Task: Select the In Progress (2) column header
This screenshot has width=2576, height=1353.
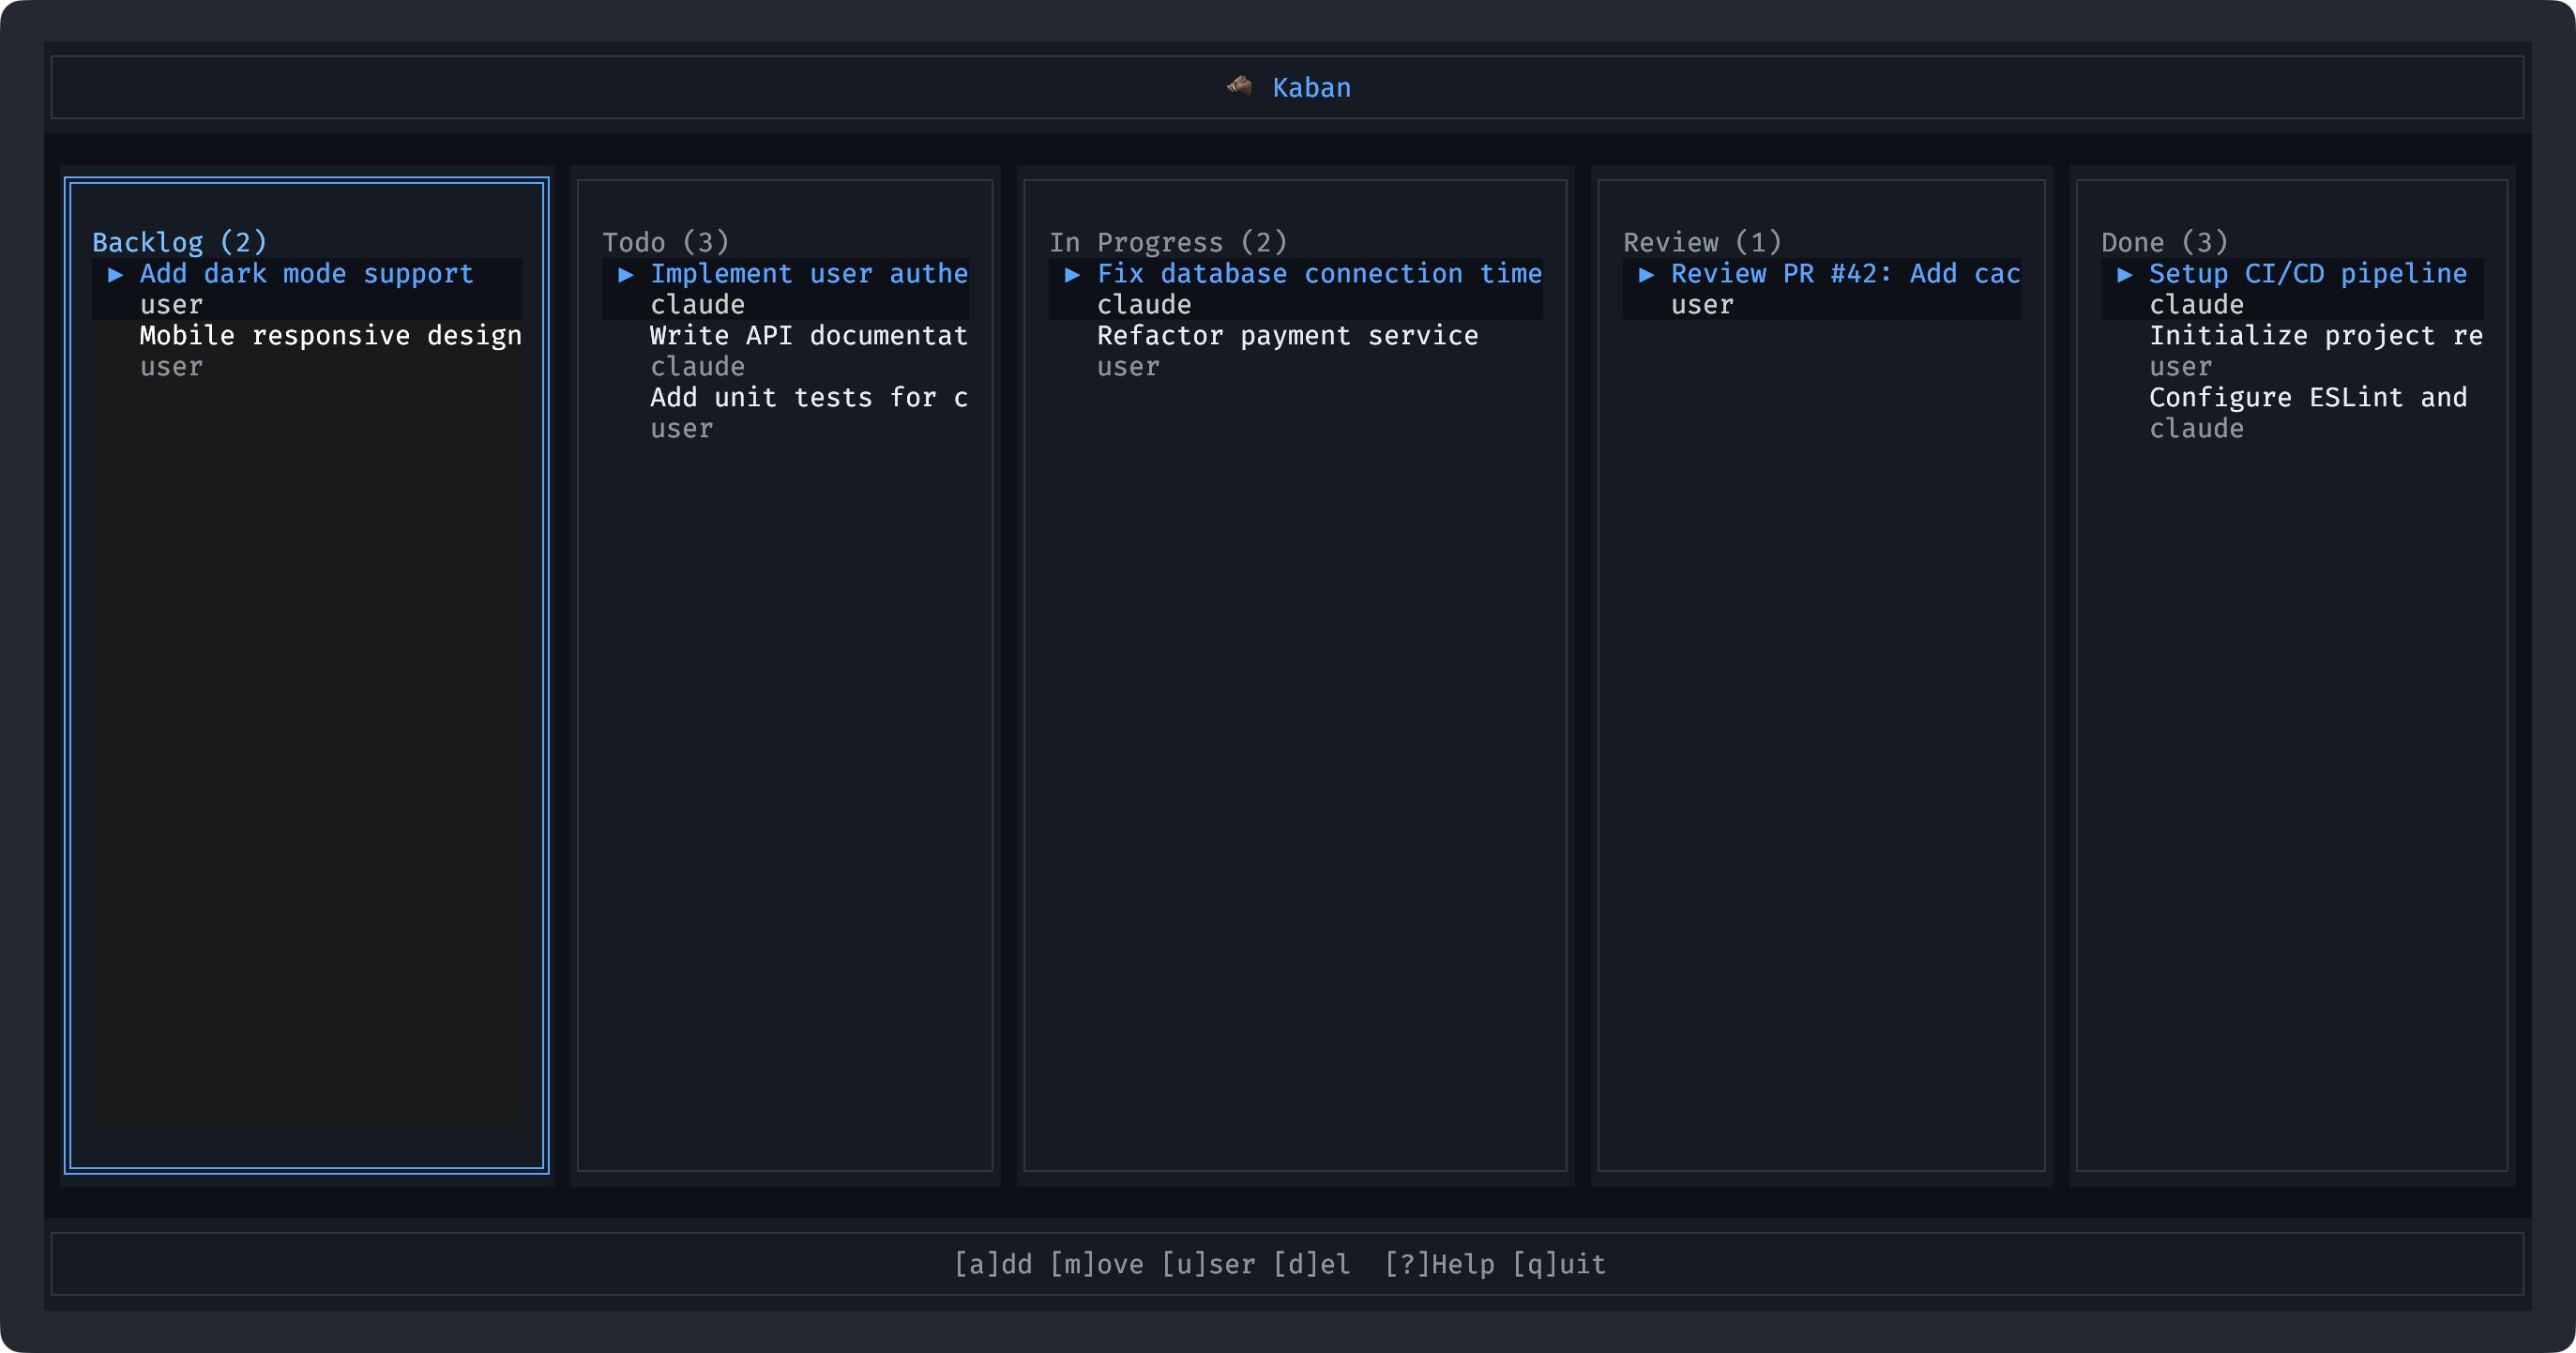Action: [x=1167, y=242]
